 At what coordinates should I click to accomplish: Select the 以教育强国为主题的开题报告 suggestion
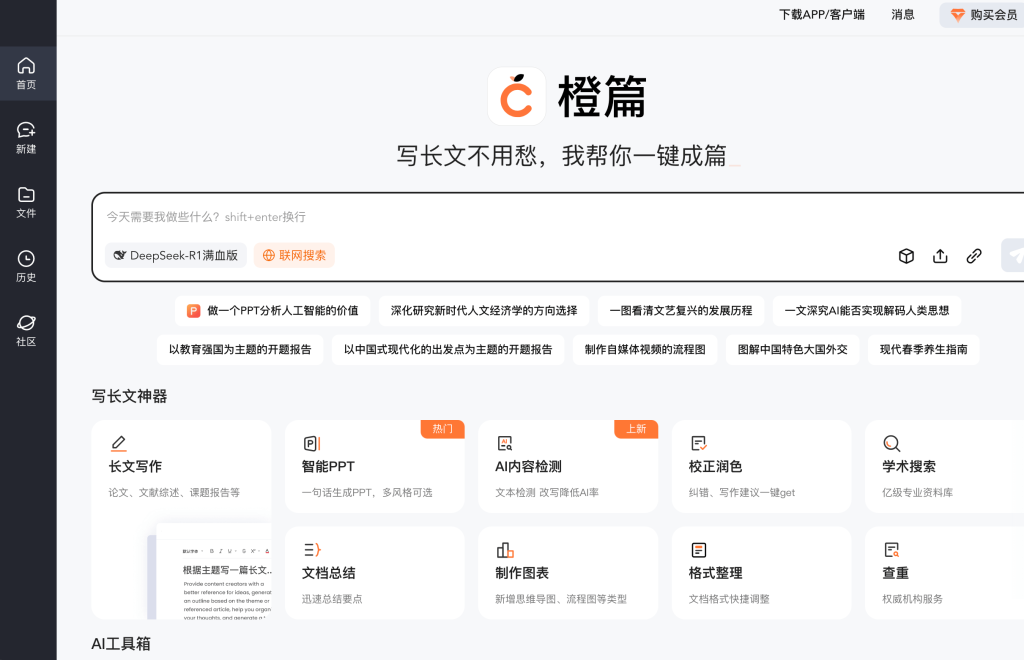pos(240,350)
